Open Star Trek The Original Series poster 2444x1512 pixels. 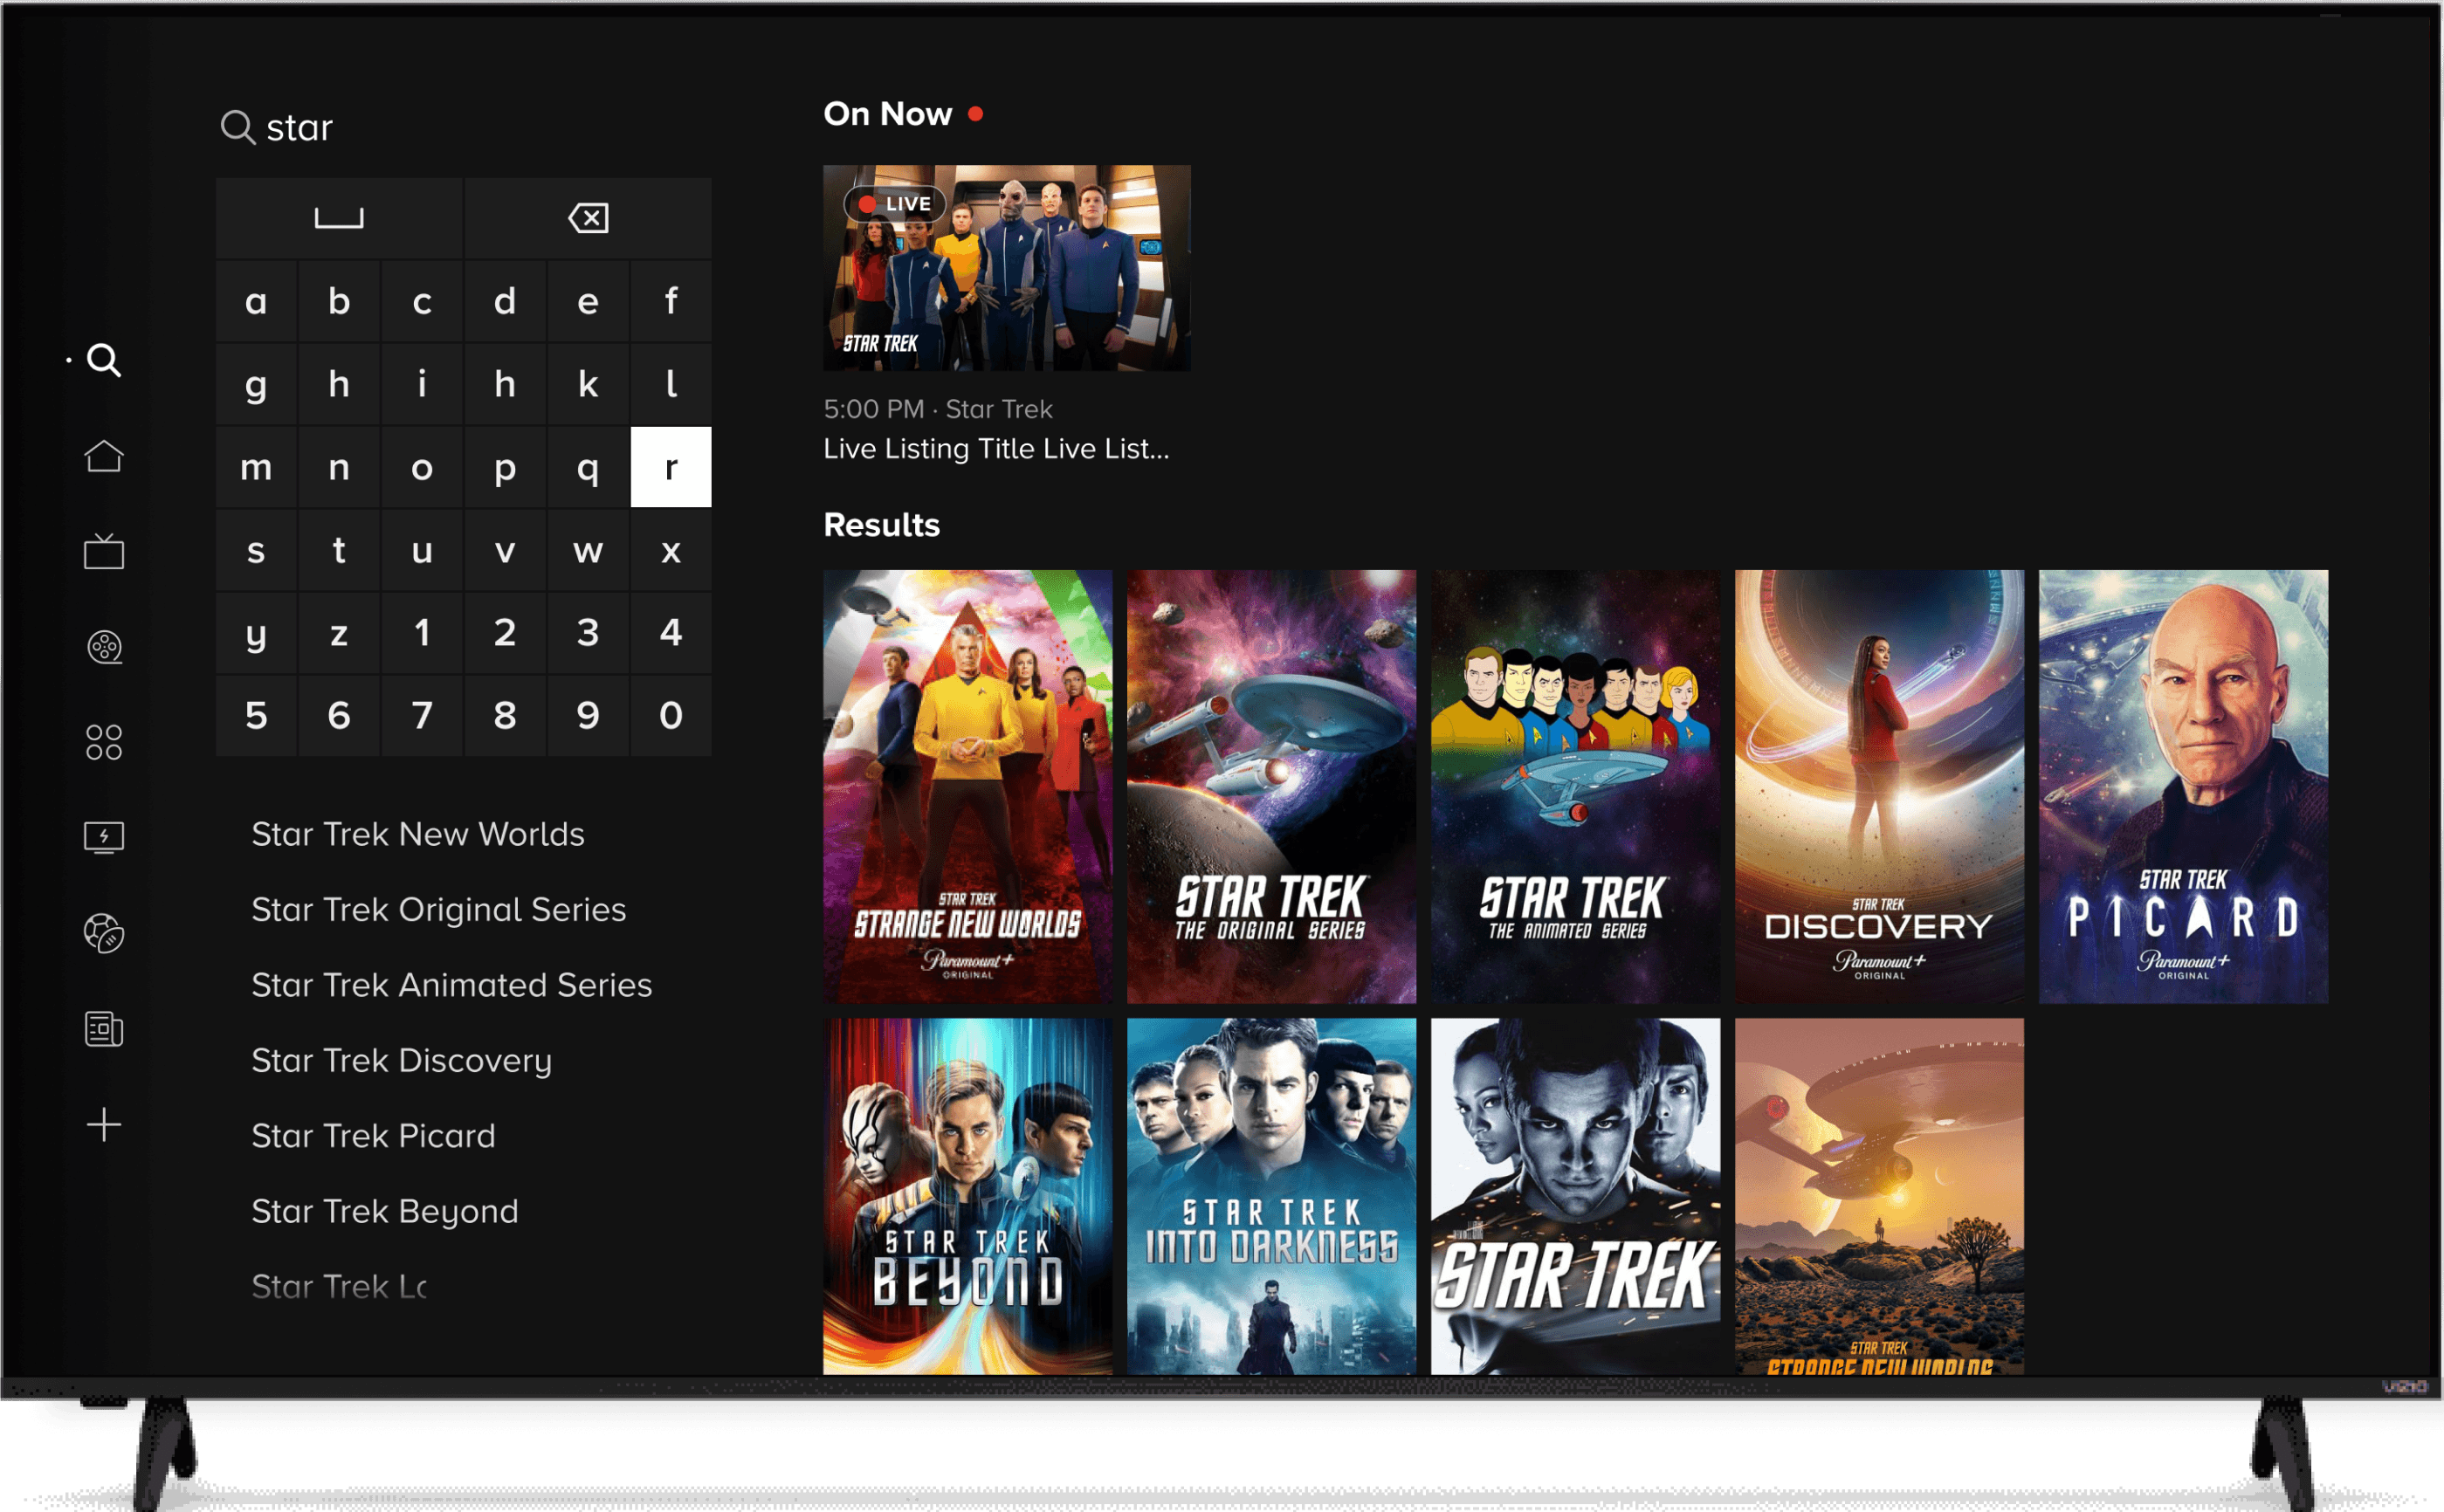click(1272, 787)
